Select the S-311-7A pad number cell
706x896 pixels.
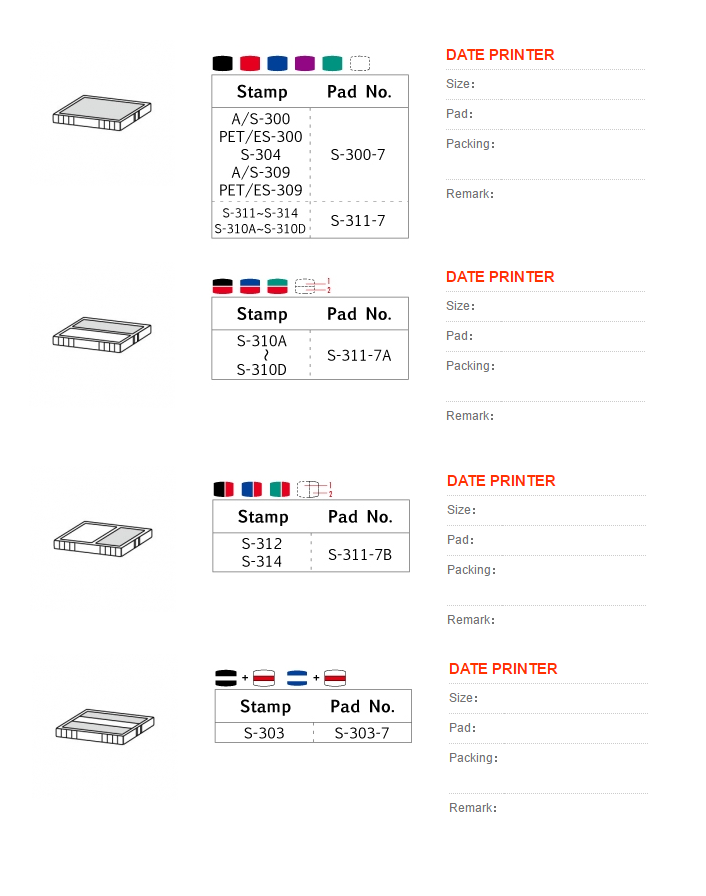pos(359,355)
